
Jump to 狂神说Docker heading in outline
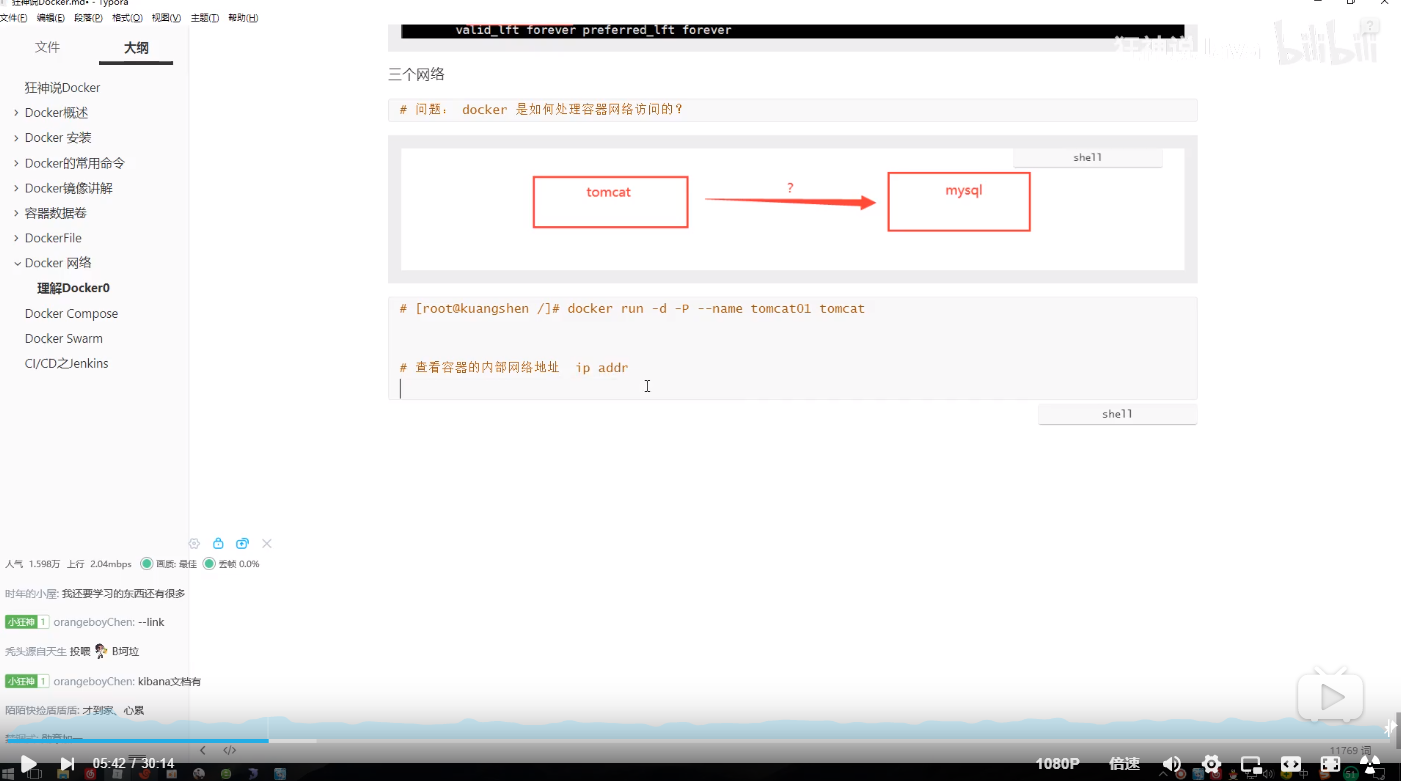tap(62, 88)
